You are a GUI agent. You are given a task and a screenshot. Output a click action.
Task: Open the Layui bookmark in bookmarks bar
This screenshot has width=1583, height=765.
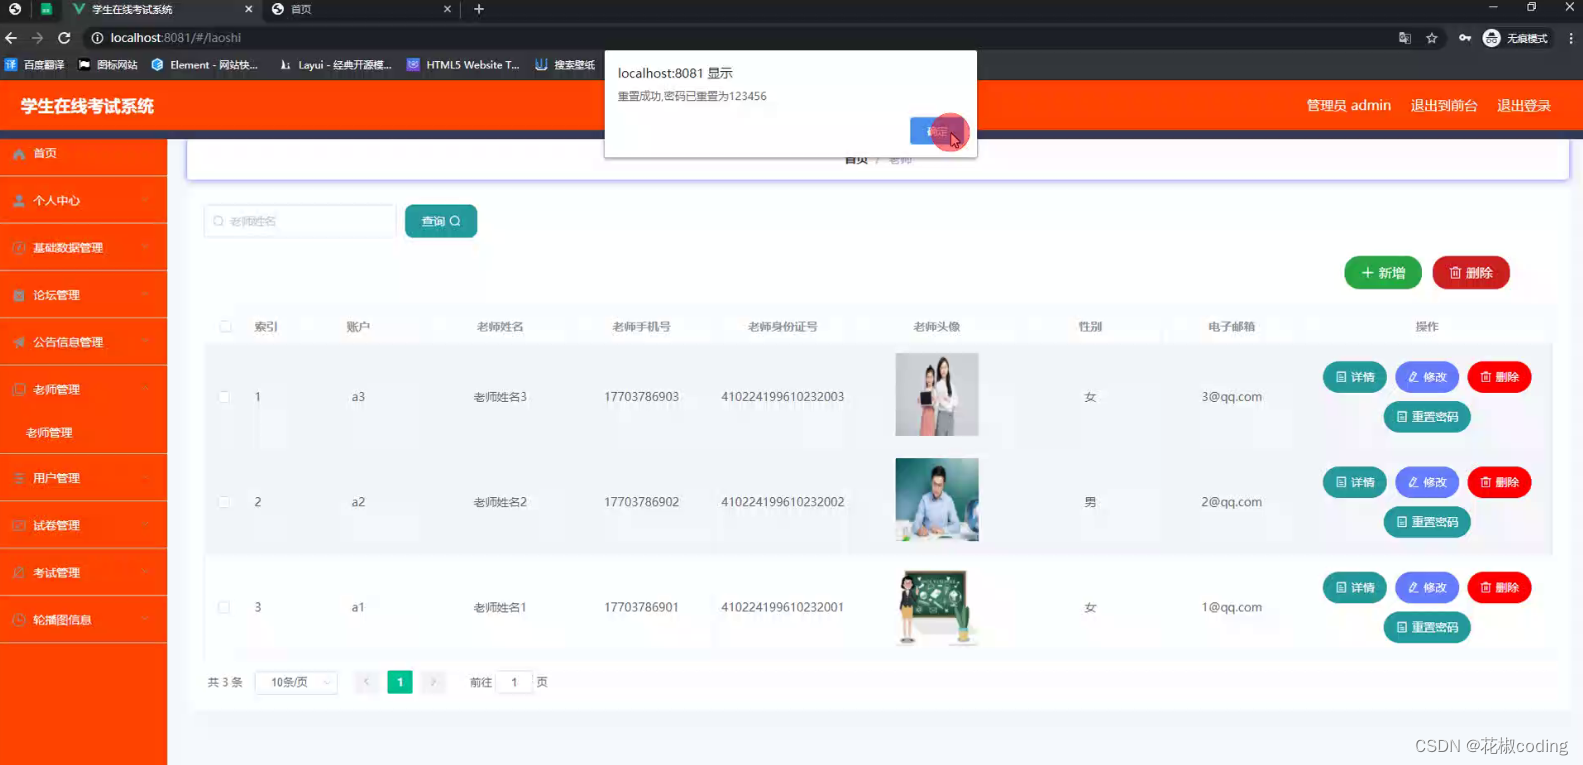pos(335,65)
